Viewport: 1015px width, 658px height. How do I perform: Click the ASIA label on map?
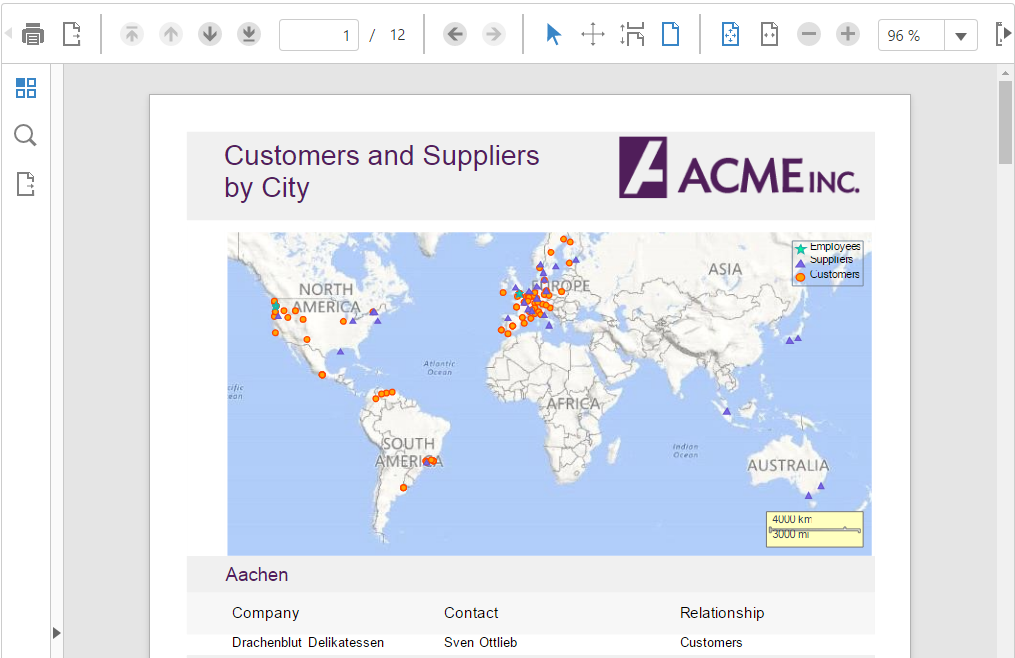click(x=725, y=269)
